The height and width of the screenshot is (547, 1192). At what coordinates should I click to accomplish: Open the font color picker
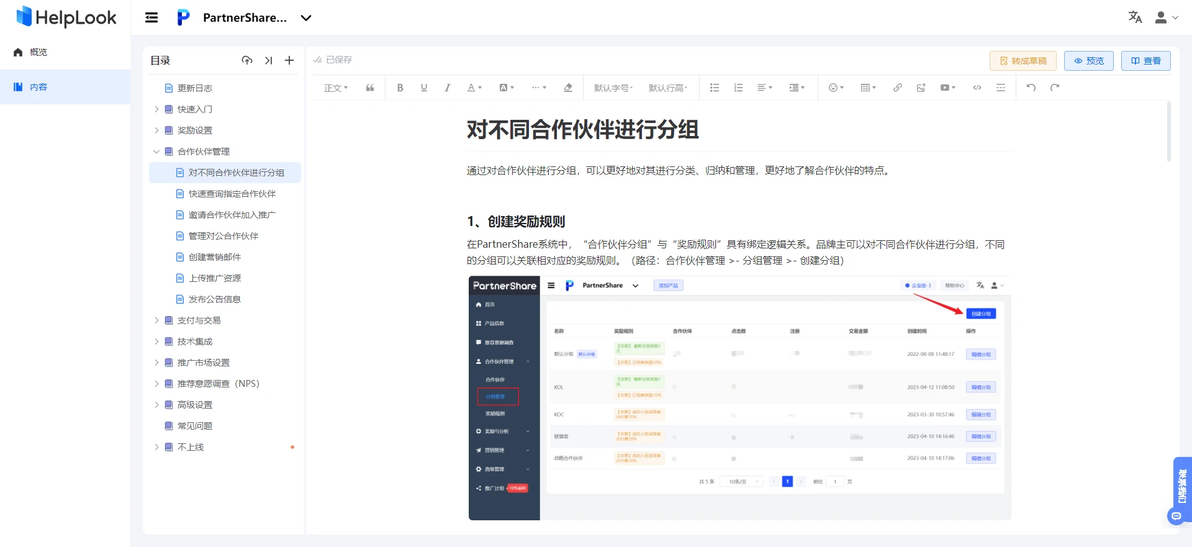[x=474, y=88]
